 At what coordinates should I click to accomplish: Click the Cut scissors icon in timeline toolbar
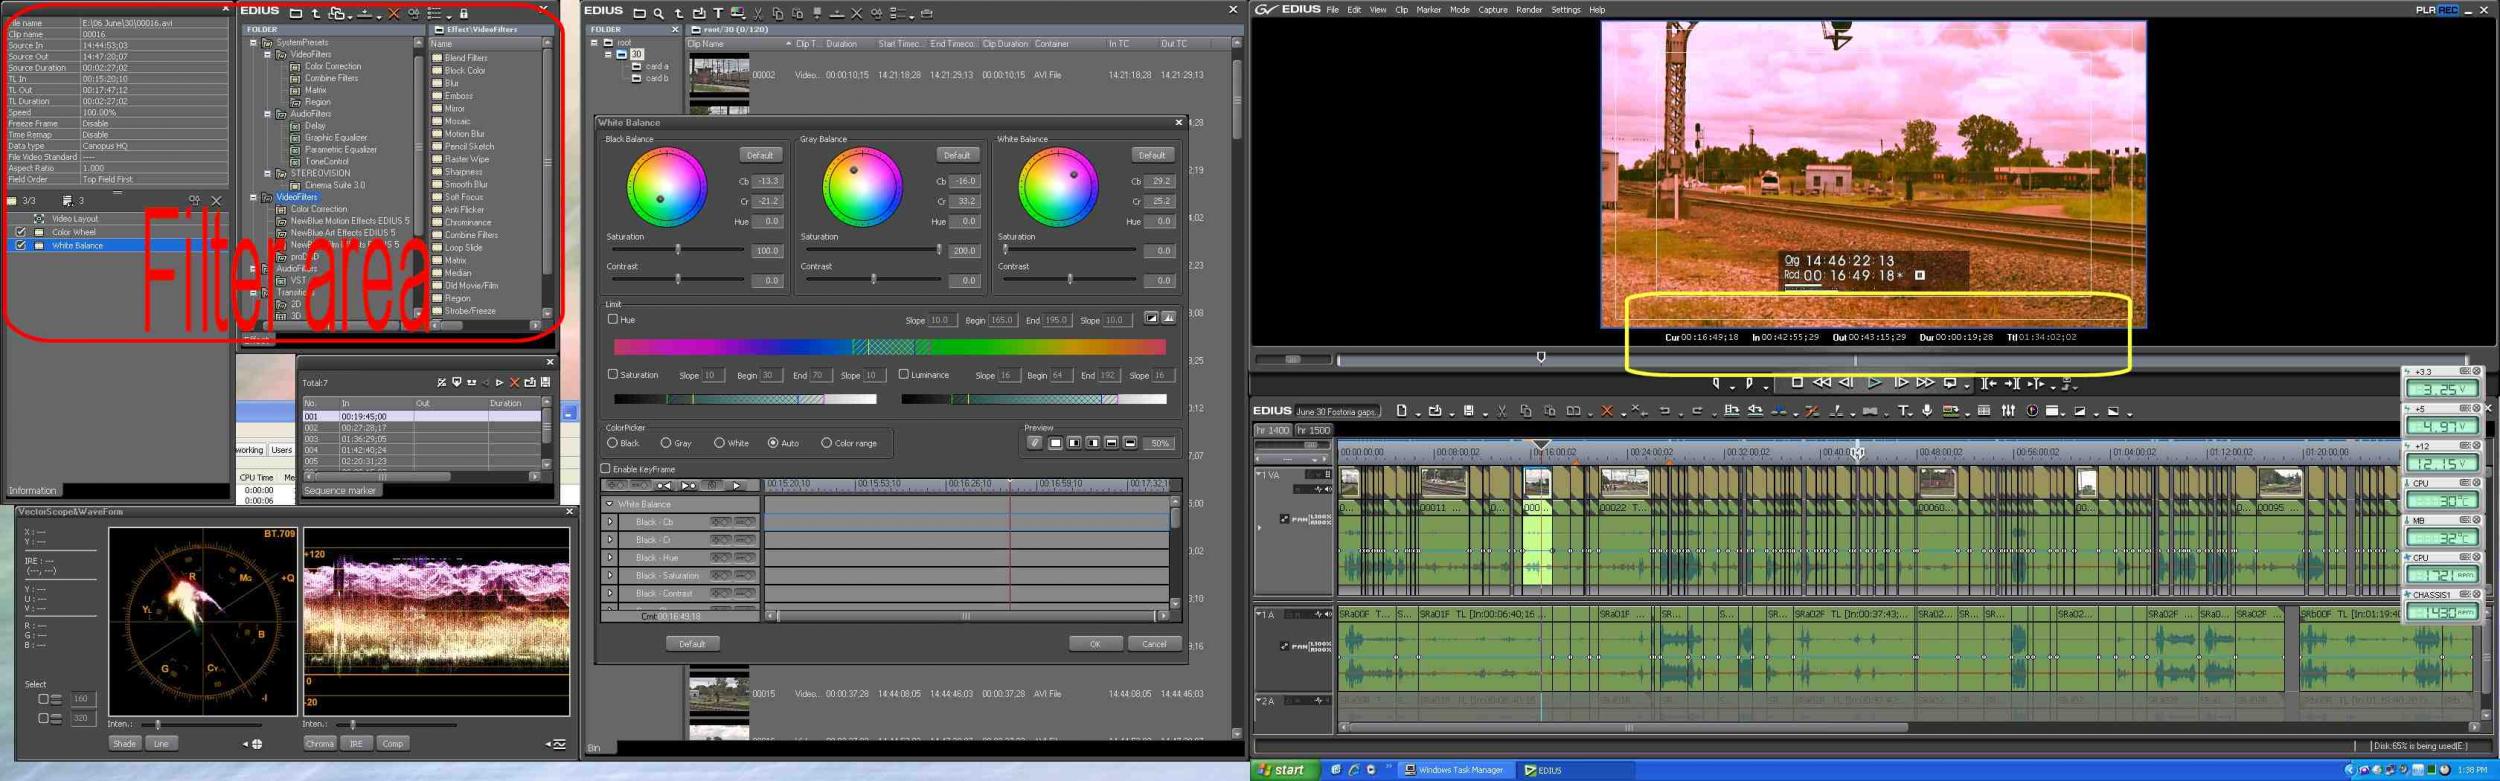[1501, 411]
